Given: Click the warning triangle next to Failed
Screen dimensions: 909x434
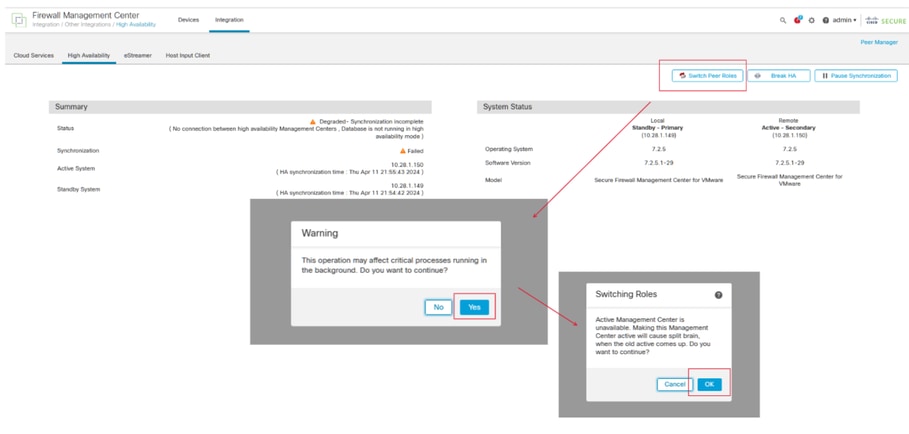Looking at the screenshot, I should tap(403, 151).
